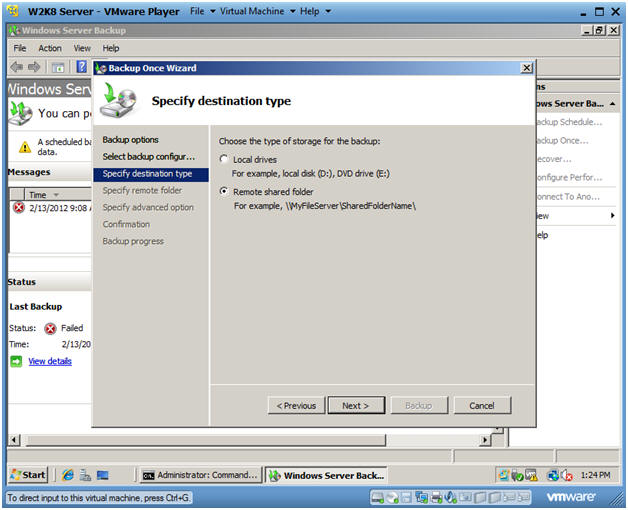This screenshot has width=628, height=510.
Task: Open the View menu in Windows Server Backup
Action: pos(82,48)
